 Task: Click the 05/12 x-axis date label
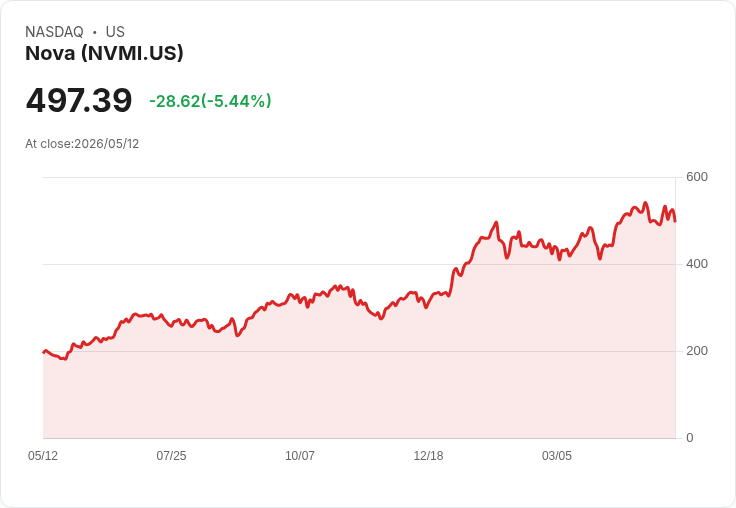coord(43,456)
